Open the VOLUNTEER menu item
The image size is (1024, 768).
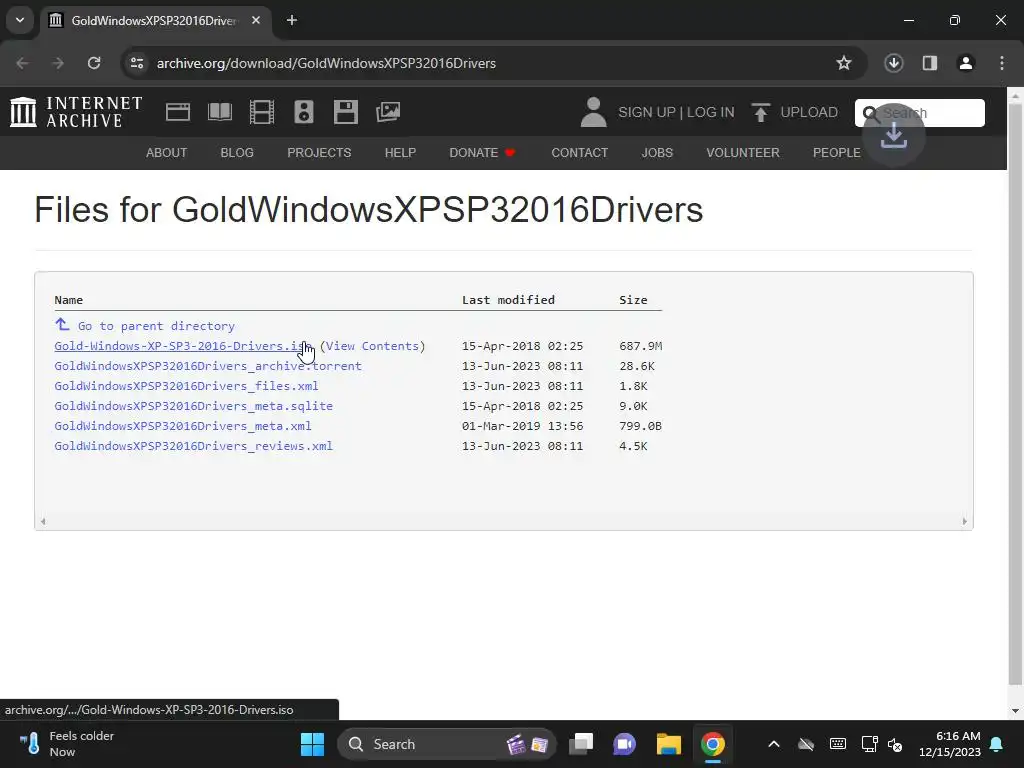(743, 153)
